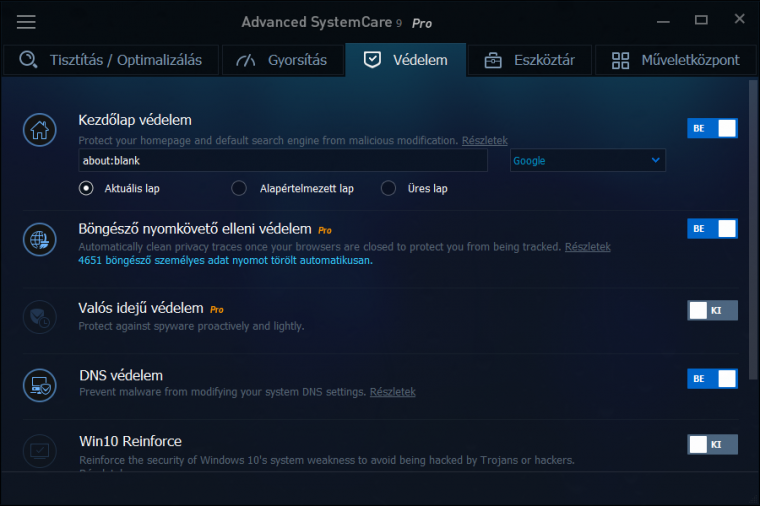Click the Win10 Reinforce heading
The width and height of the screenshot is (760, 506).
coord(130,441)
